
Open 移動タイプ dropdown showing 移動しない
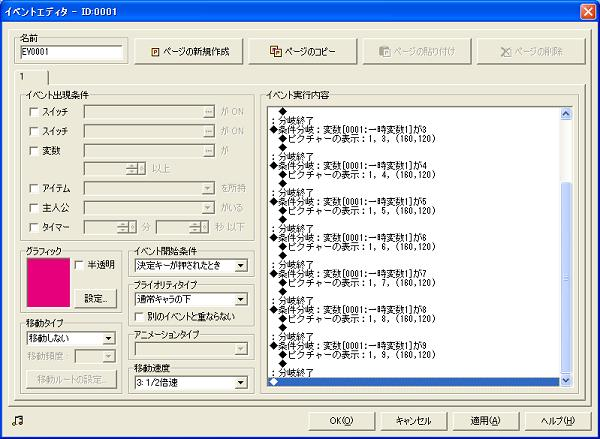click(x=109, y=338)
